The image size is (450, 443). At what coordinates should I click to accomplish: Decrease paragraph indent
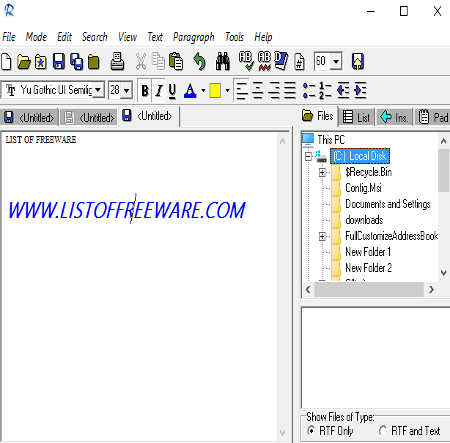(343, 90)
